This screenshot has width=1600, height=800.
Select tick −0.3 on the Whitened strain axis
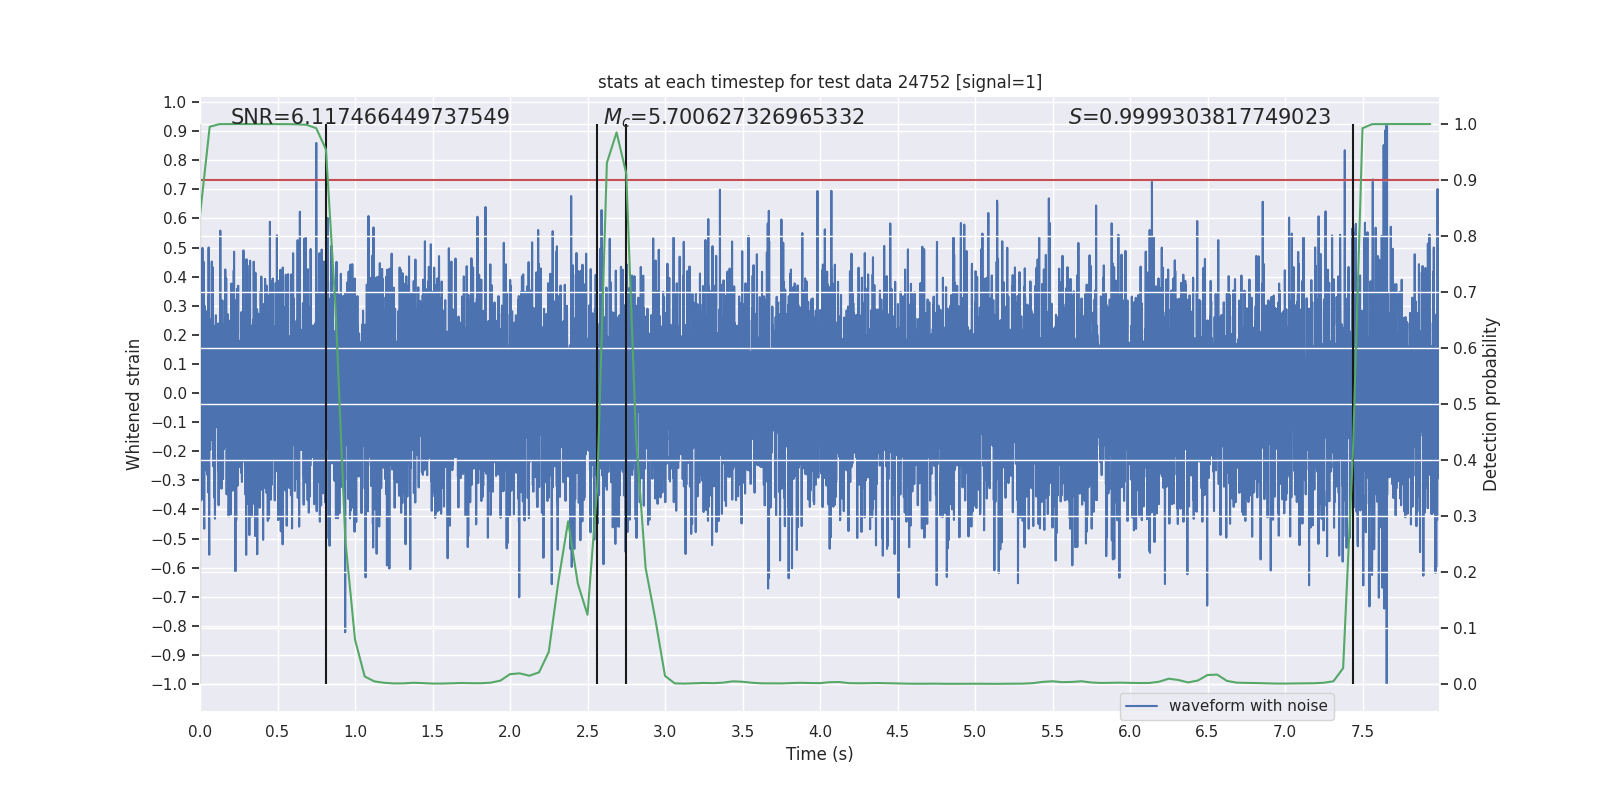click(x=169, y=480)
